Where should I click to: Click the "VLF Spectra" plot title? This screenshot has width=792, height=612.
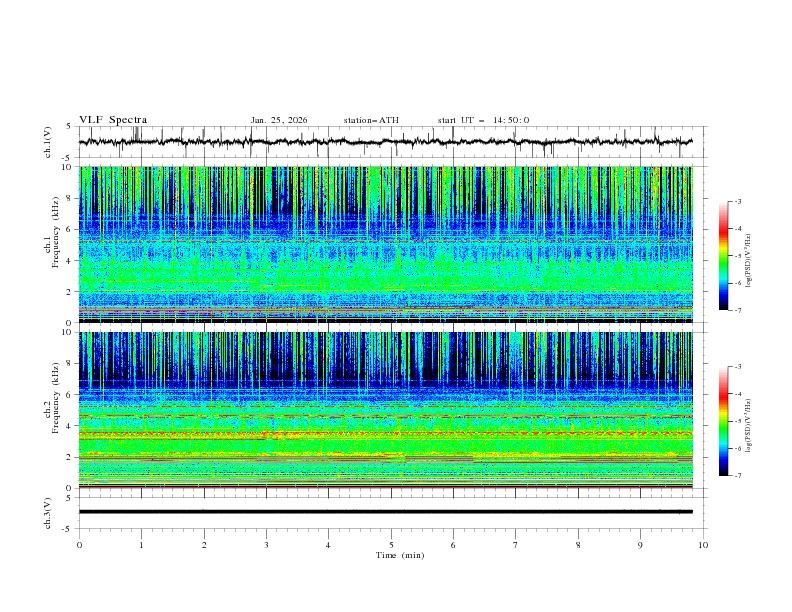[x=113, y=120]
